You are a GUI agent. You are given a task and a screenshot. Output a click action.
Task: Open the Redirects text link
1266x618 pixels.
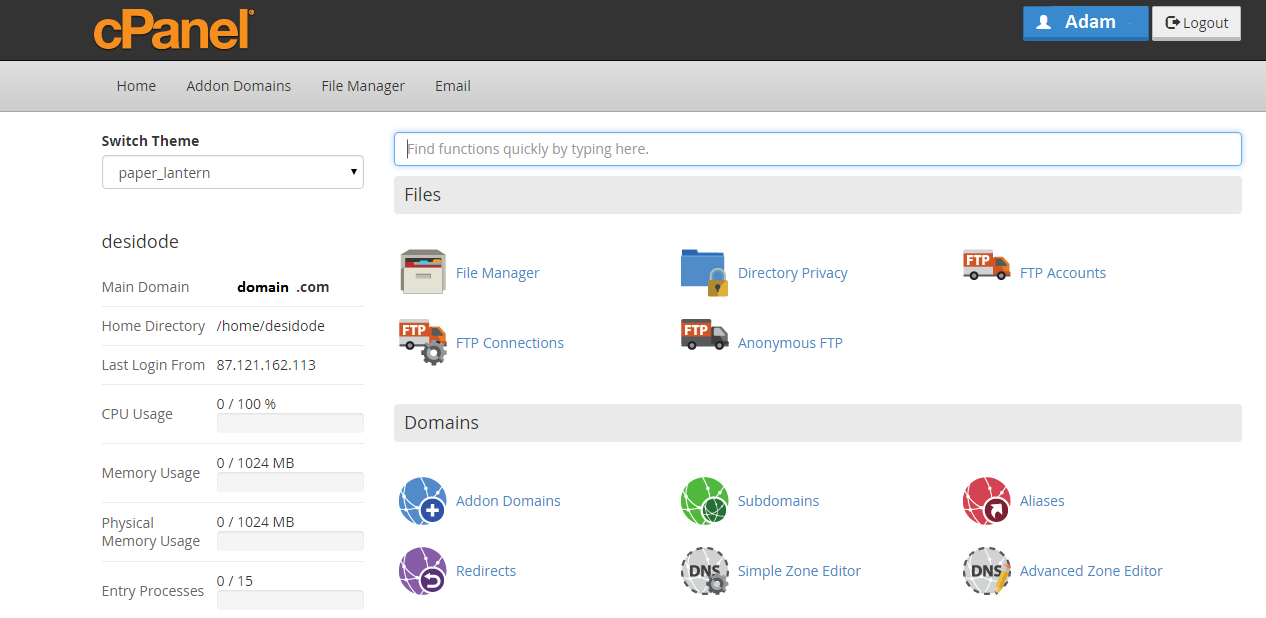pos(486,571)
